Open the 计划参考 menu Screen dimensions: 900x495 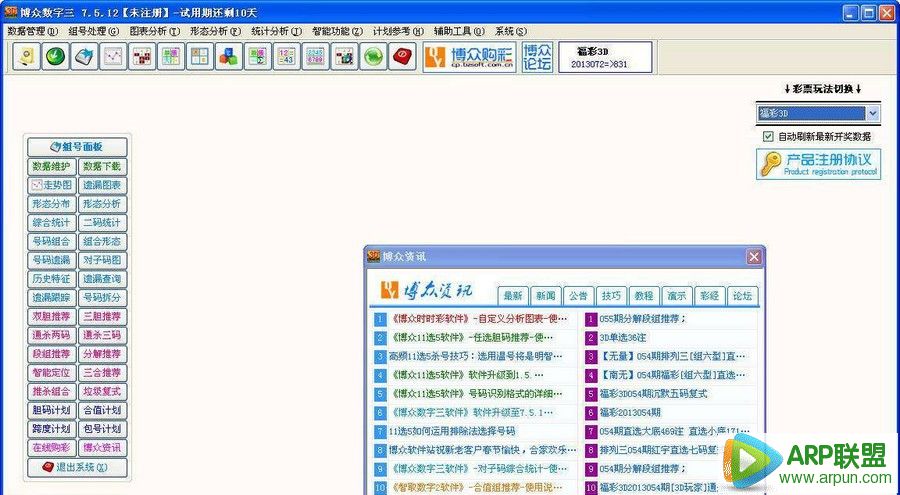click(x=398, y=31)
